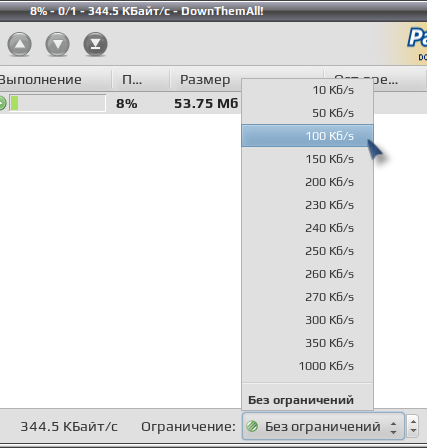Viewport: 427px width, 448px height.
Task: Click the move to bottom toolbar icon
Action: [x=95, y=44]
